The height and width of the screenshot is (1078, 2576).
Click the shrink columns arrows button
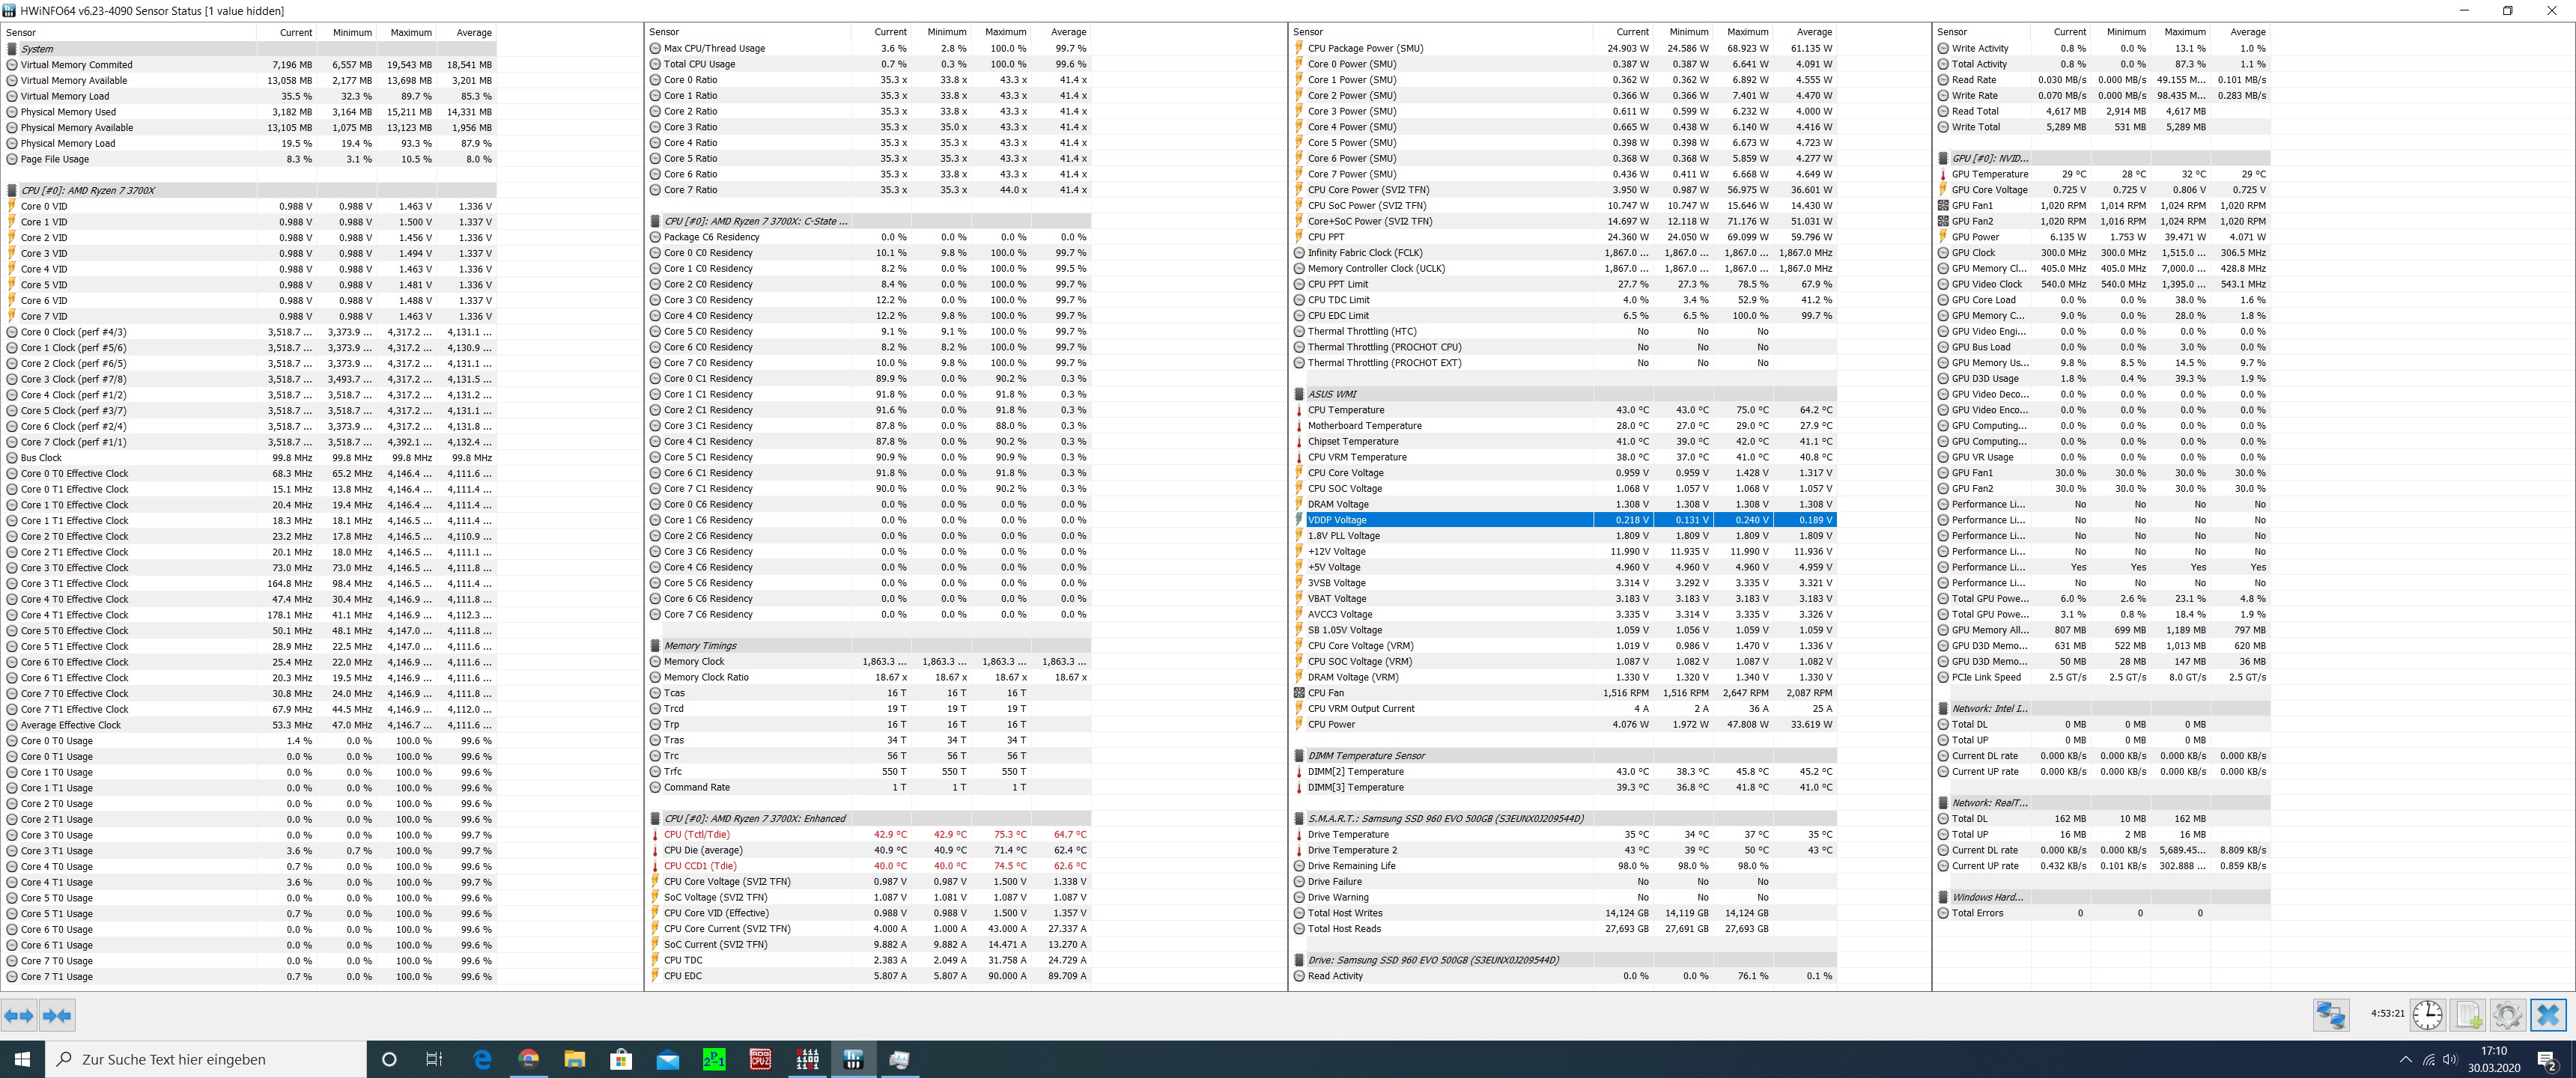pos(57,1015)
